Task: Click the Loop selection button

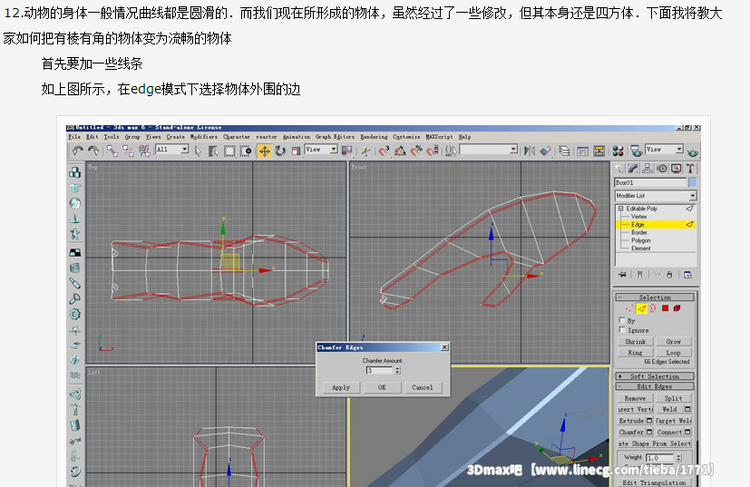Action: 673,353
